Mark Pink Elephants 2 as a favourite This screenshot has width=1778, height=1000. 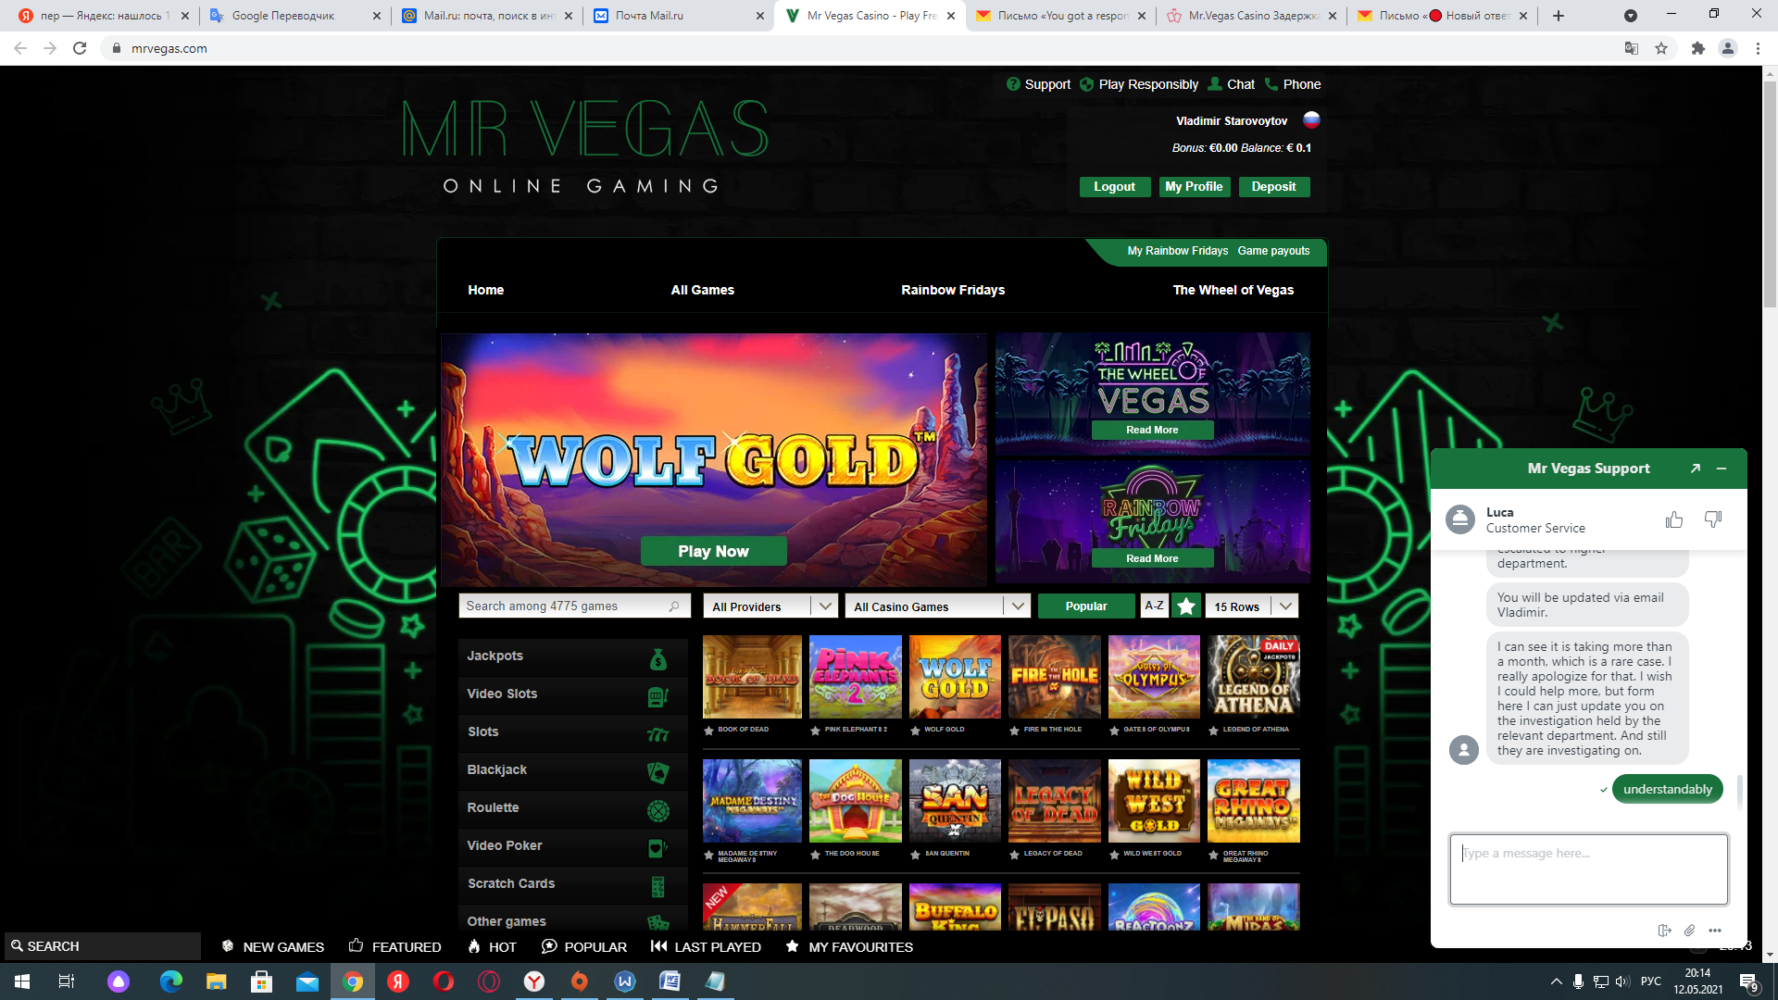coord(815,730)
